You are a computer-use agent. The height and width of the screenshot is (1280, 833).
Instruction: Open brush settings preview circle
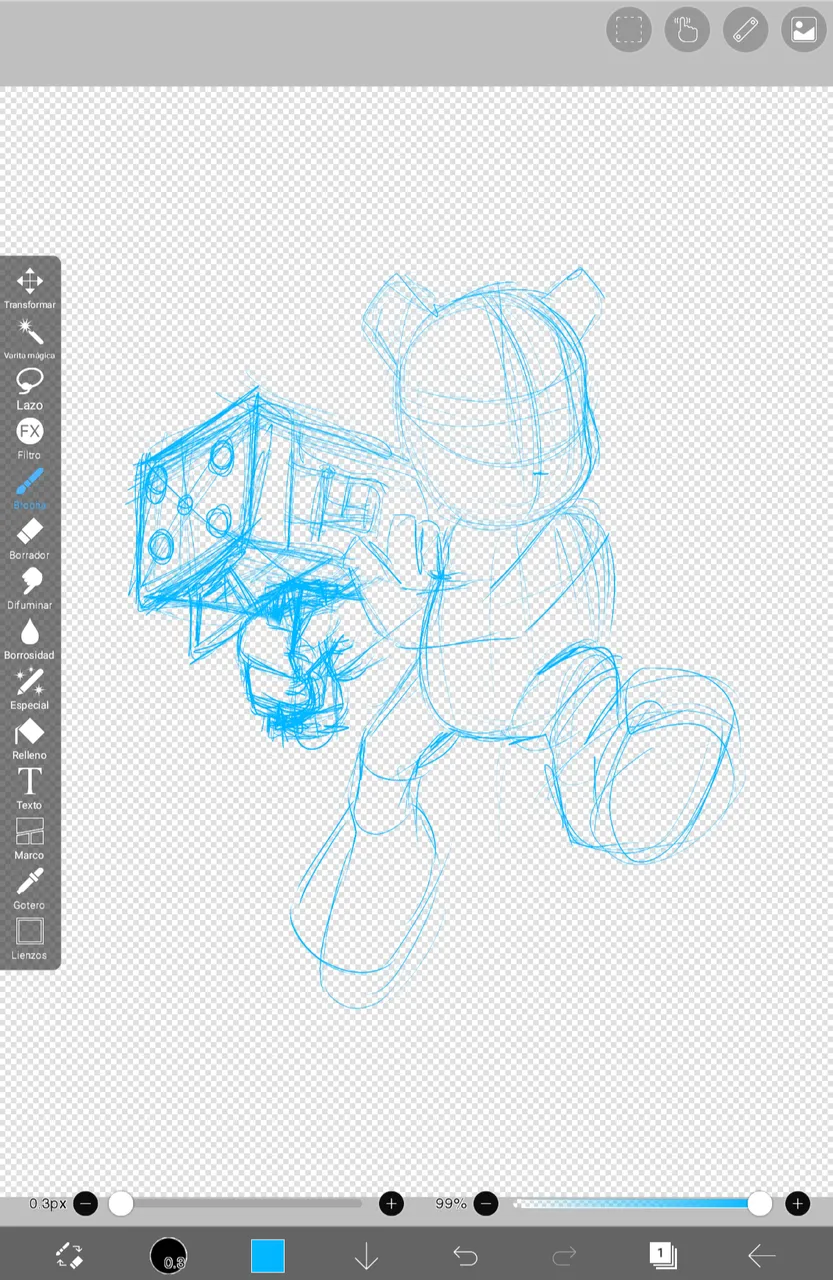point(168,1255)
